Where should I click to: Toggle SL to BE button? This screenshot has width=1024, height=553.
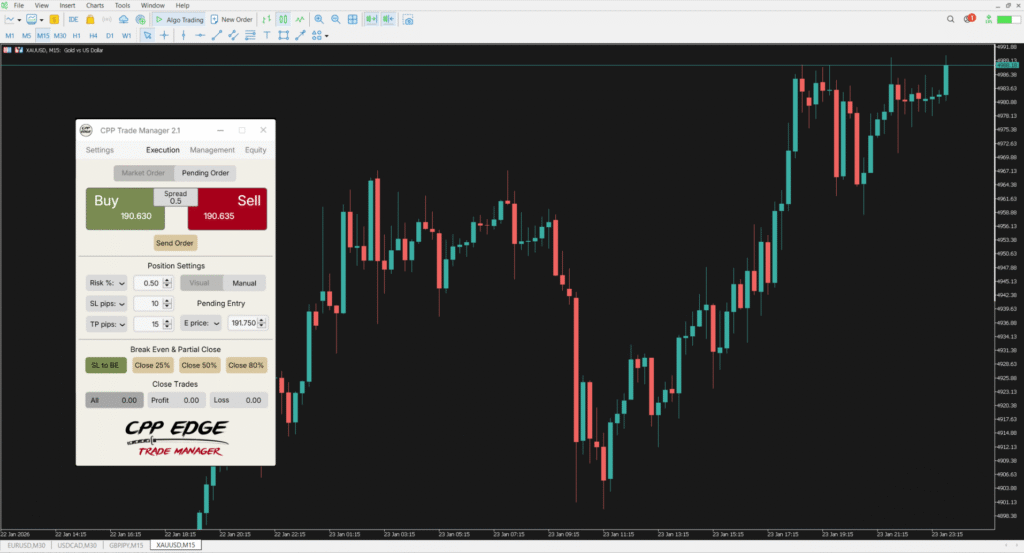coord(105,365)
